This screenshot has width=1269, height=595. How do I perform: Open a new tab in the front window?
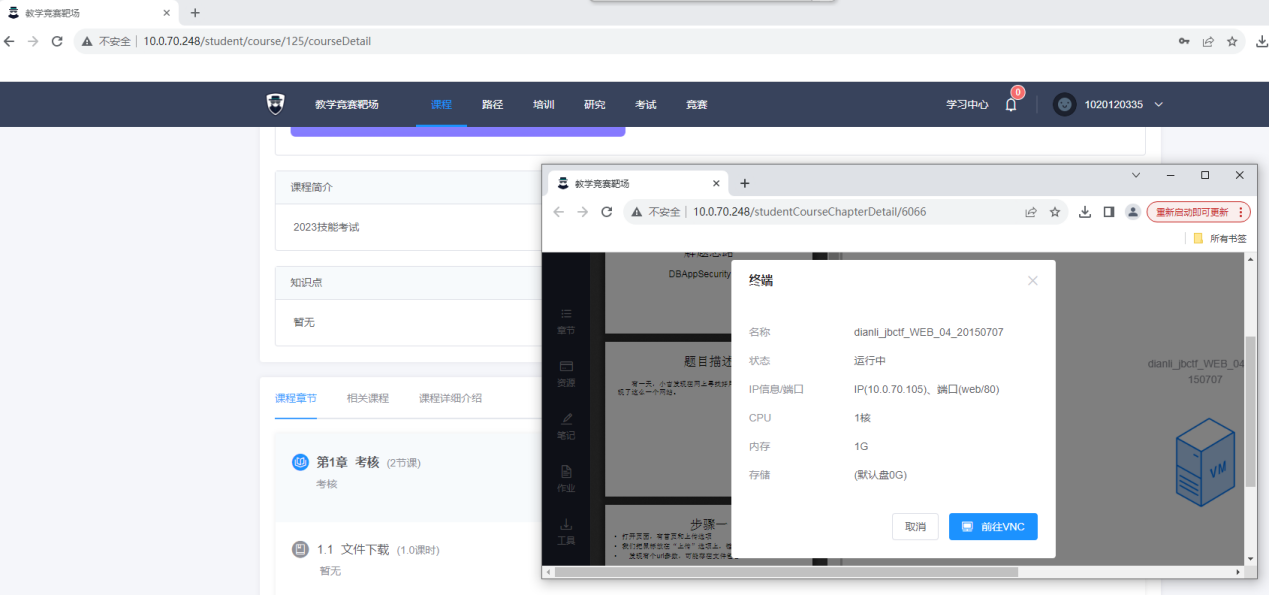(744, 183)
